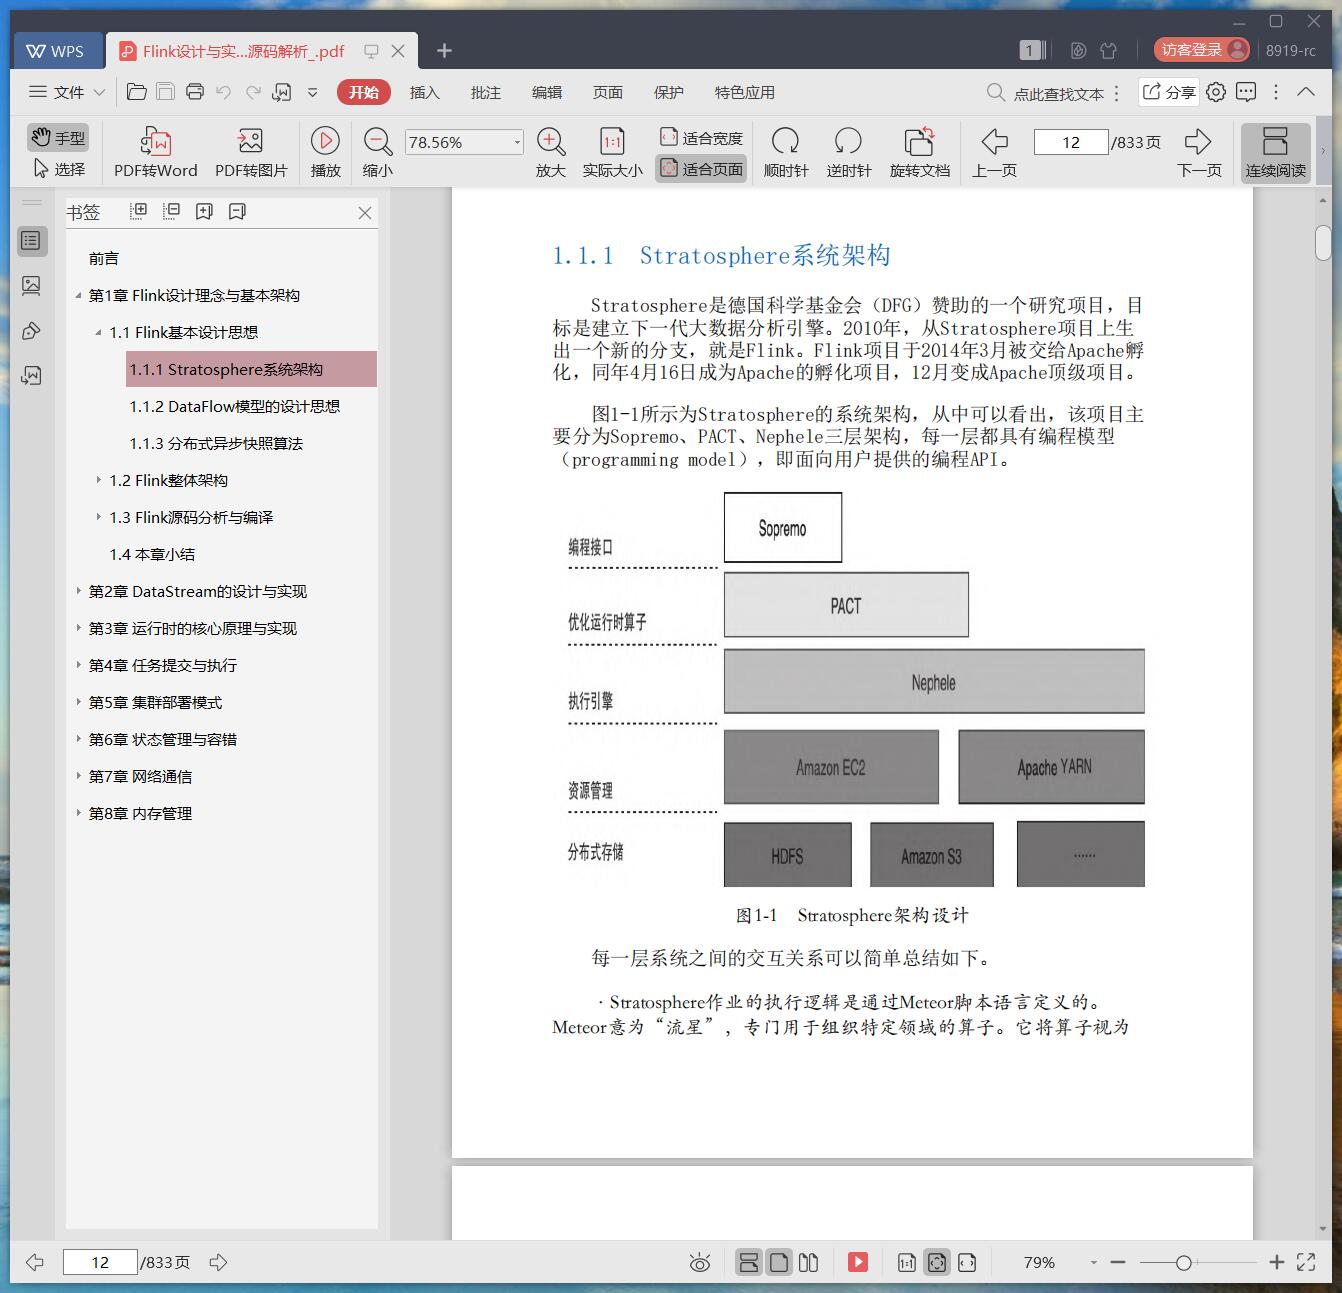Open the eye protection mode icon in status bar
This screenshot has height=1293, width=1342.
700,1262
